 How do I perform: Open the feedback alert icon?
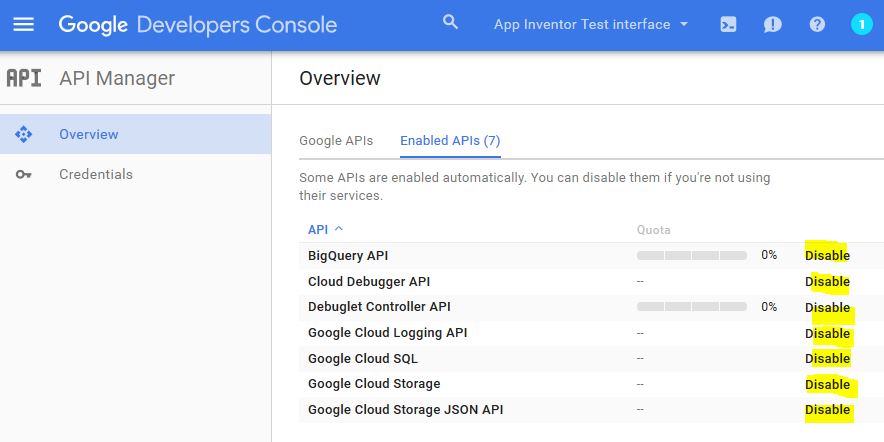772,25
